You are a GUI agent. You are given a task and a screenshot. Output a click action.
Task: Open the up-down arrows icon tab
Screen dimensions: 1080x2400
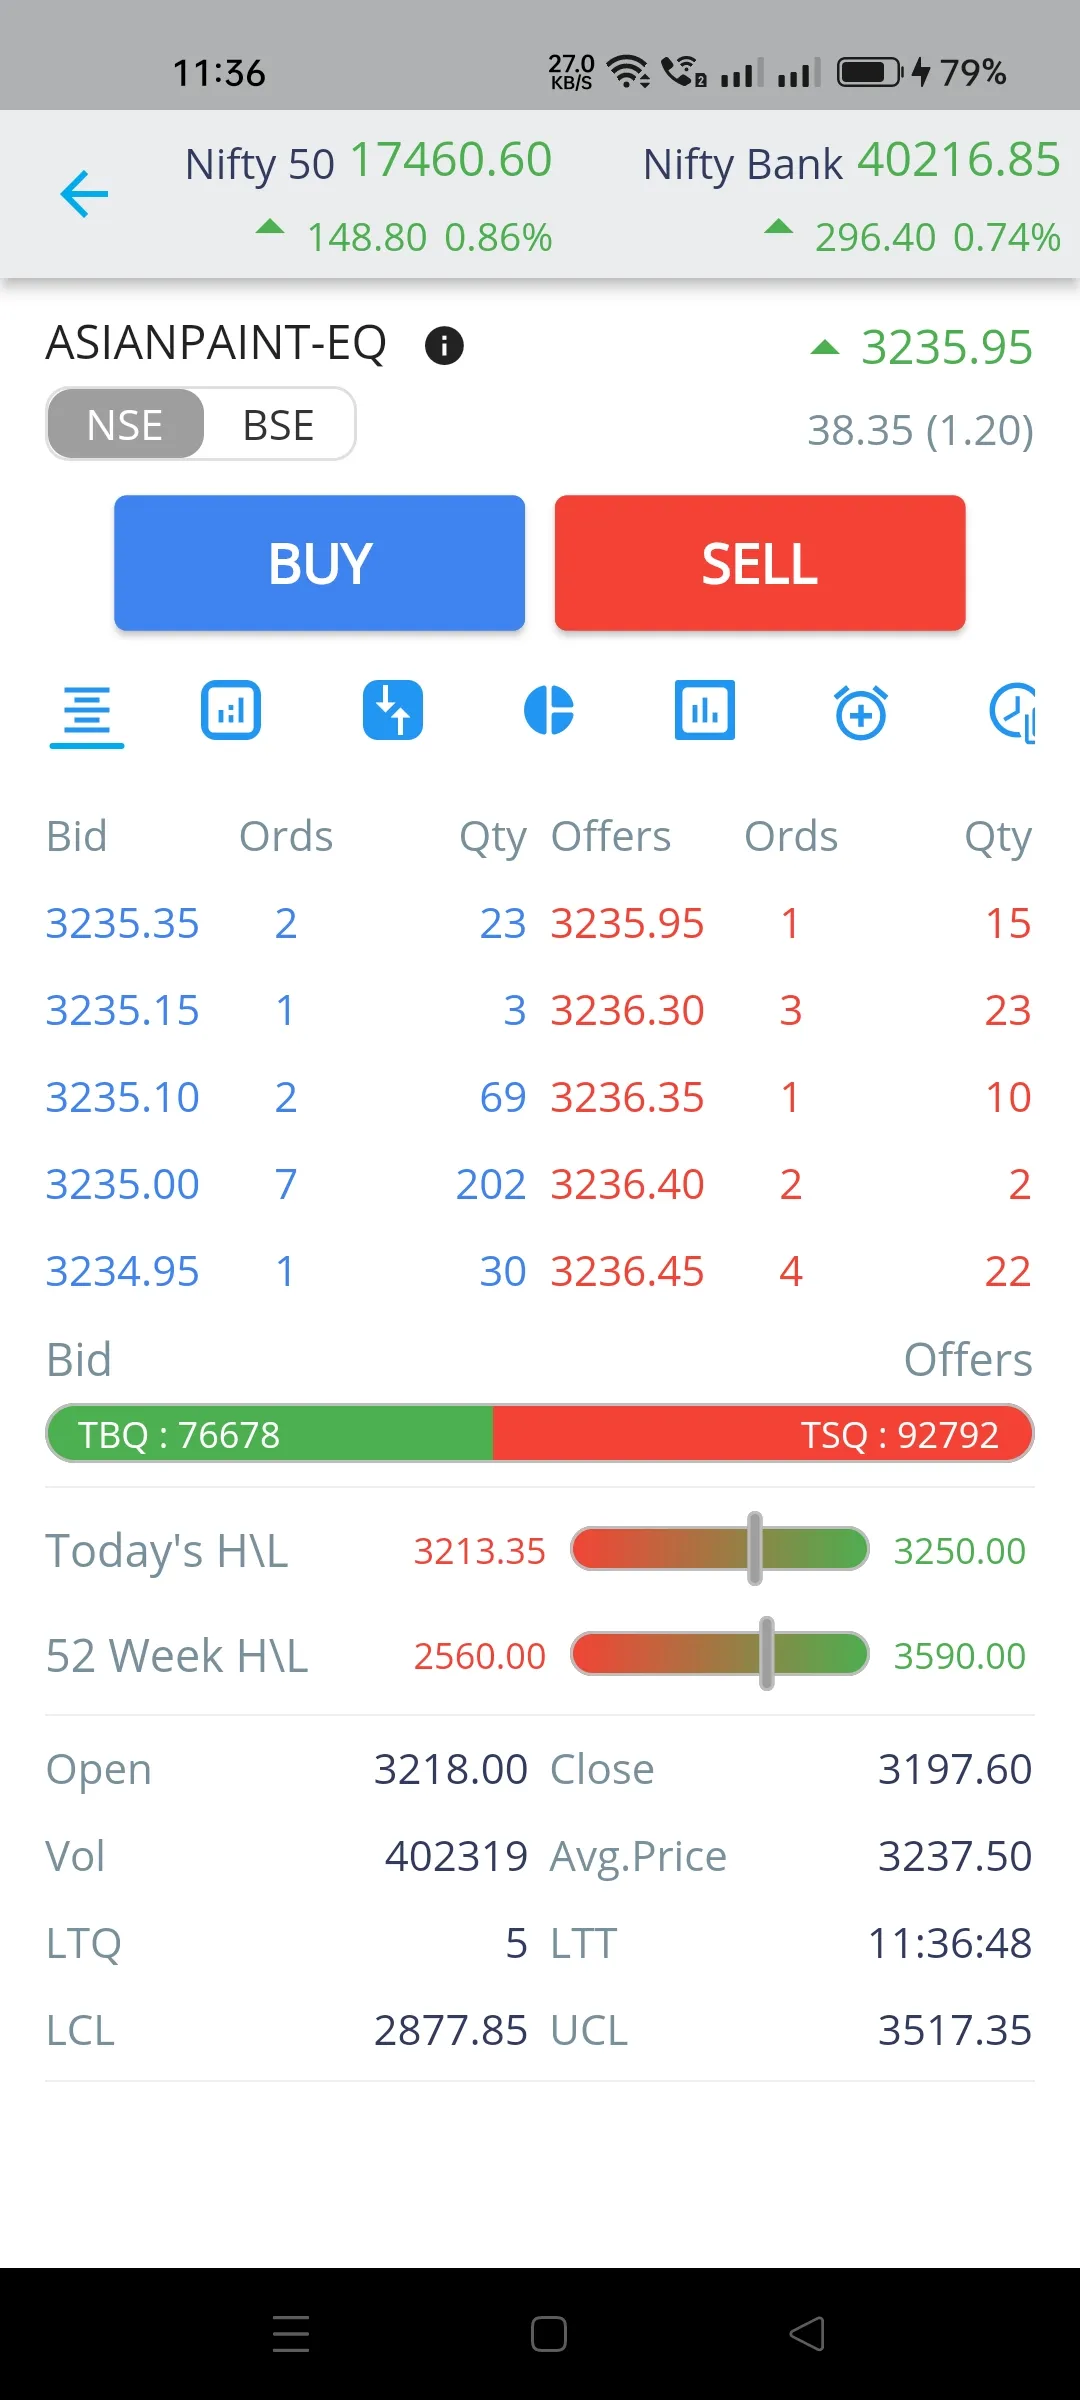click(392, 711)
